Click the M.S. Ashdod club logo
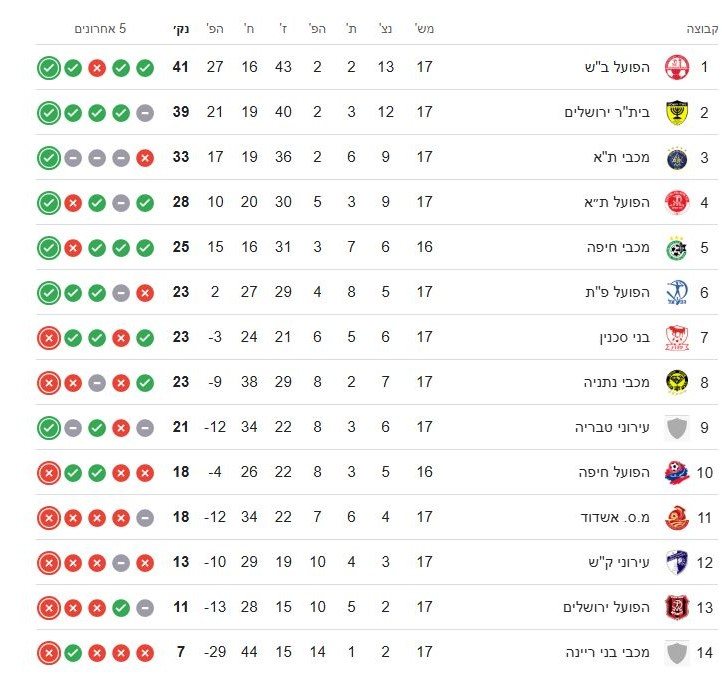The width and height of the screenshot is (722, 688). click(677, 517)
